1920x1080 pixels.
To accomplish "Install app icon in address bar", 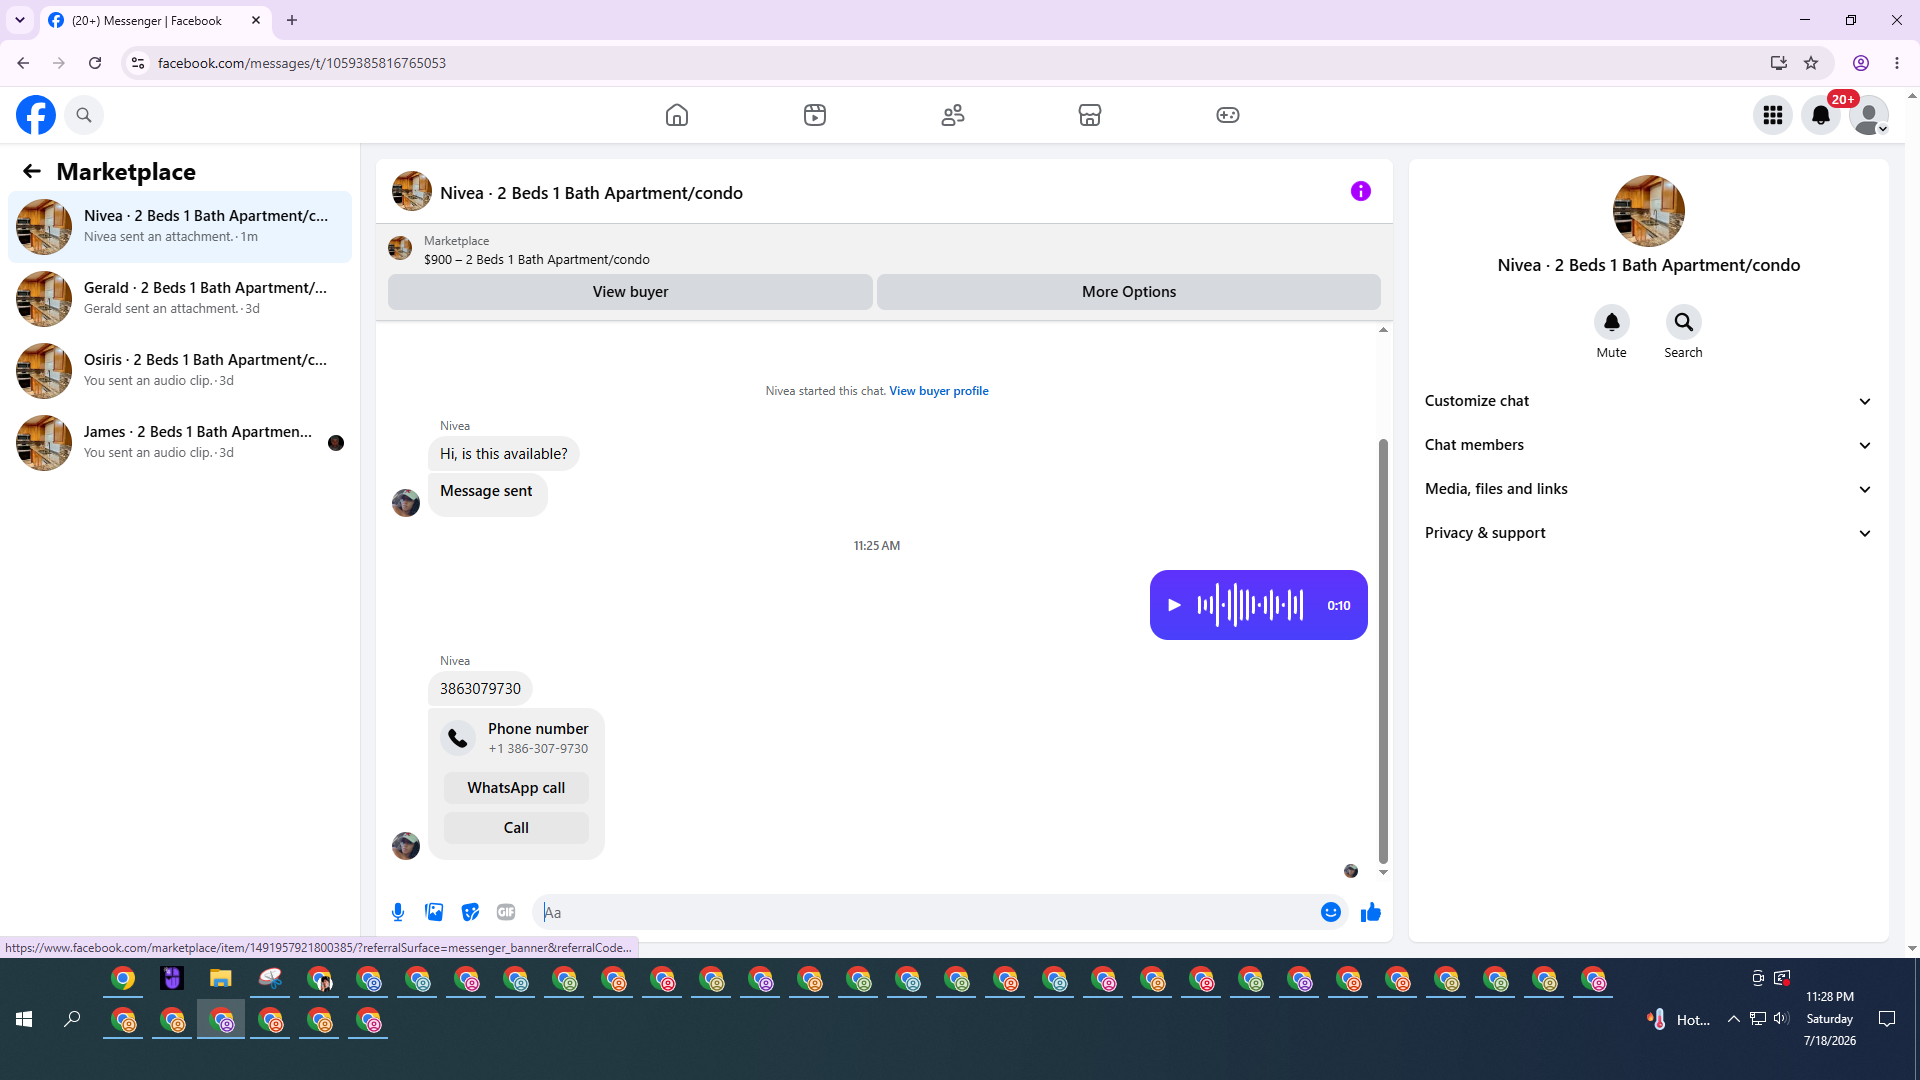I will click(x=1778, y=63).
